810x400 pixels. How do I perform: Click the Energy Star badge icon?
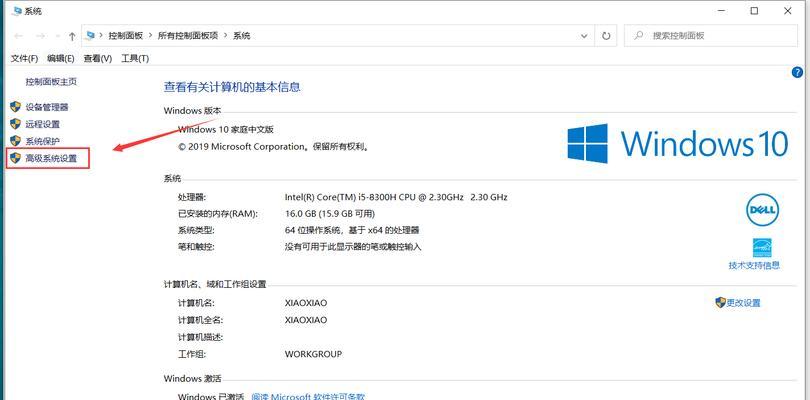pyautogui.click(x=762, y=248)
